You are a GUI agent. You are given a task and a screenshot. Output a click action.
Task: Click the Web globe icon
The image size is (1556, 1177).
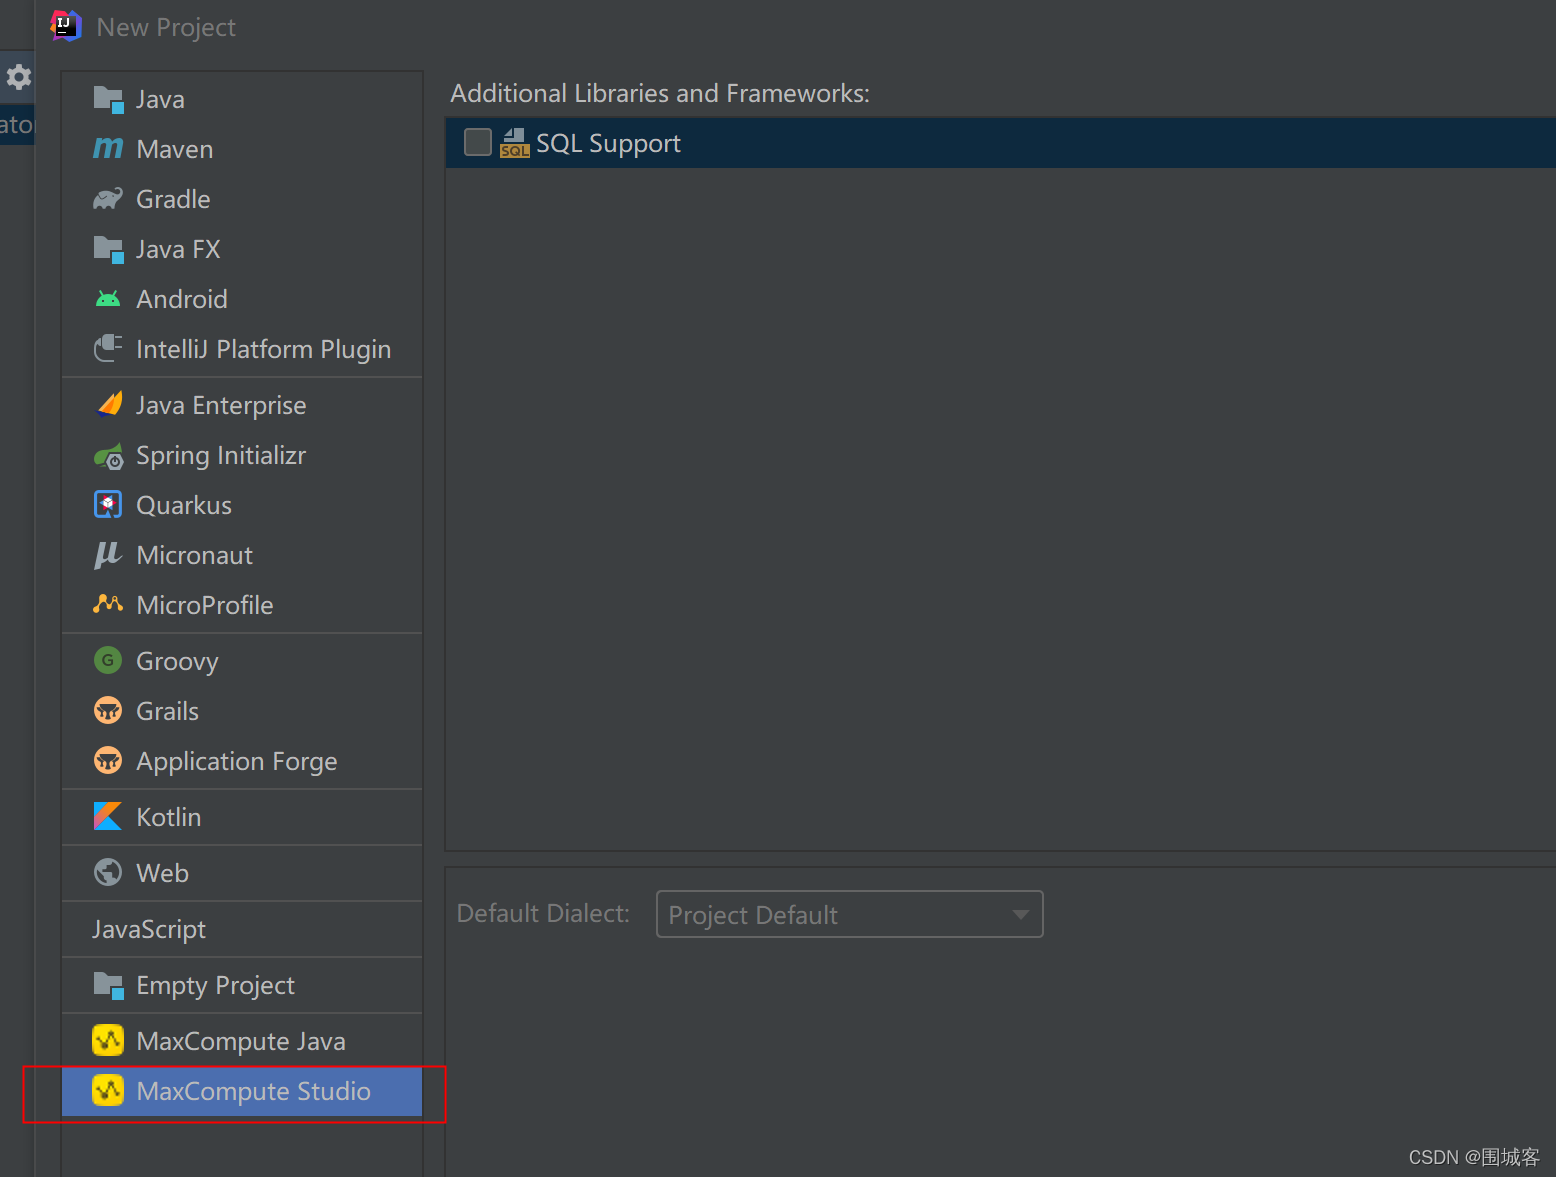[x=108, y=872]
